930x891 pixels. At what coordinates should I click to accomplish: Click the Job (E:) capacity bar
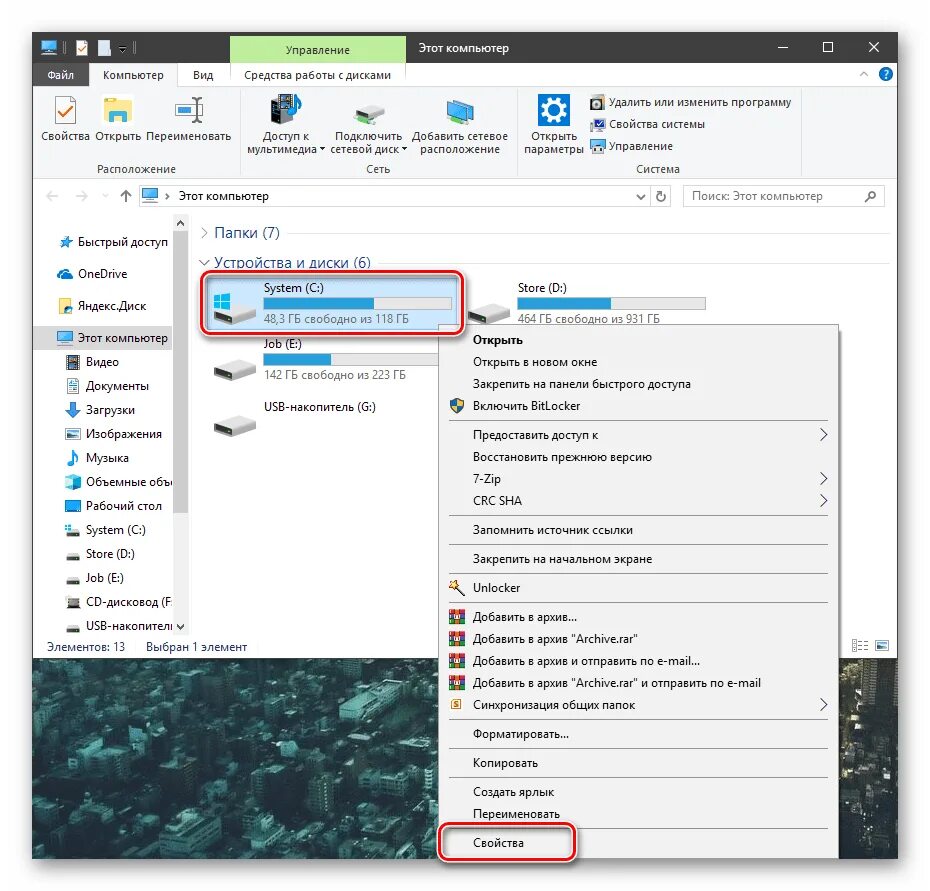click(x=351, y=359)
